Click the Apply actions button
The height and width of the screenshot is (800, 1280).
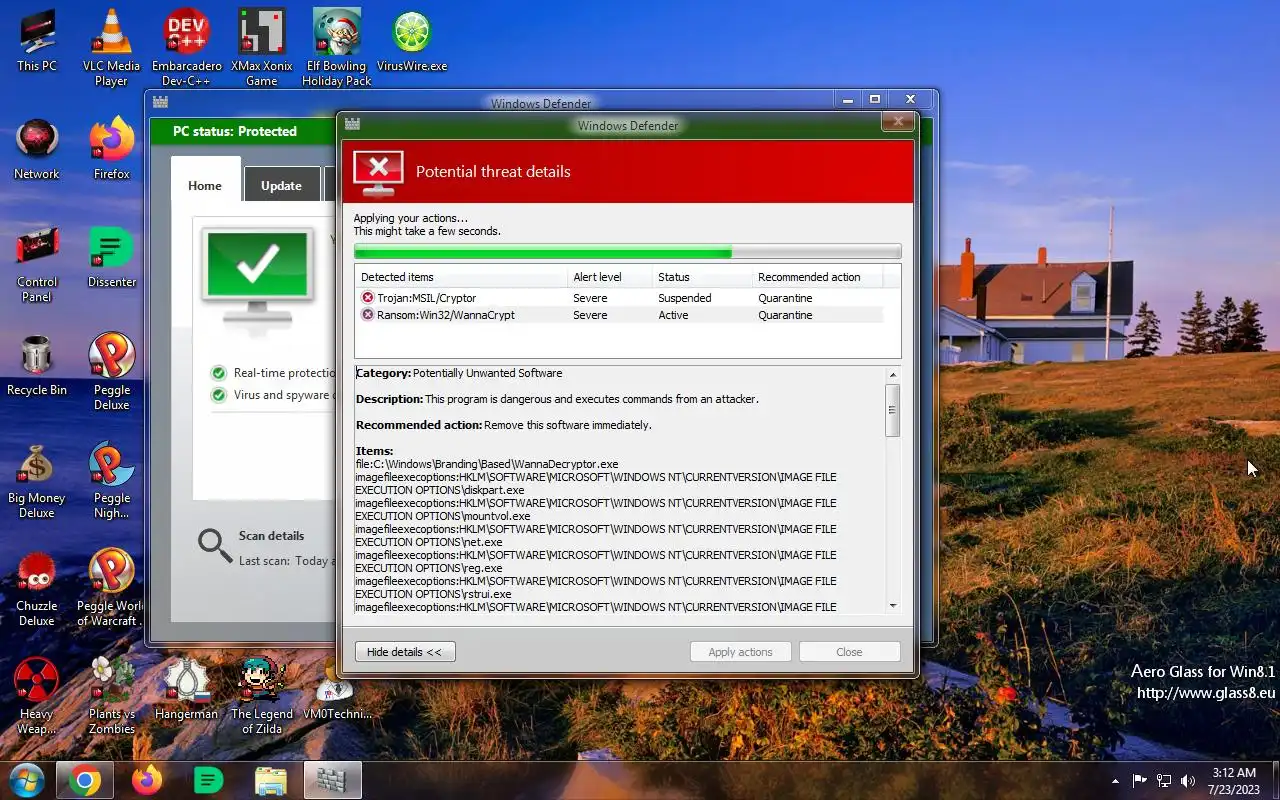click(740, 652)
